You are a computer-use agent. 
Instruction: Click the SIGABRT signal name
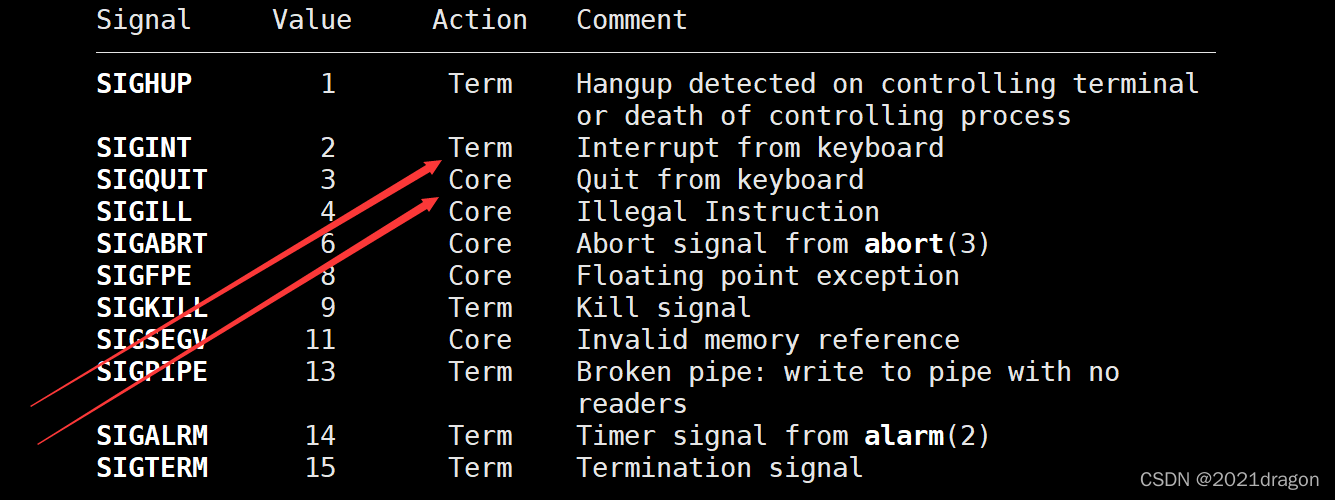pyautogui.click(x=152, y=244)
